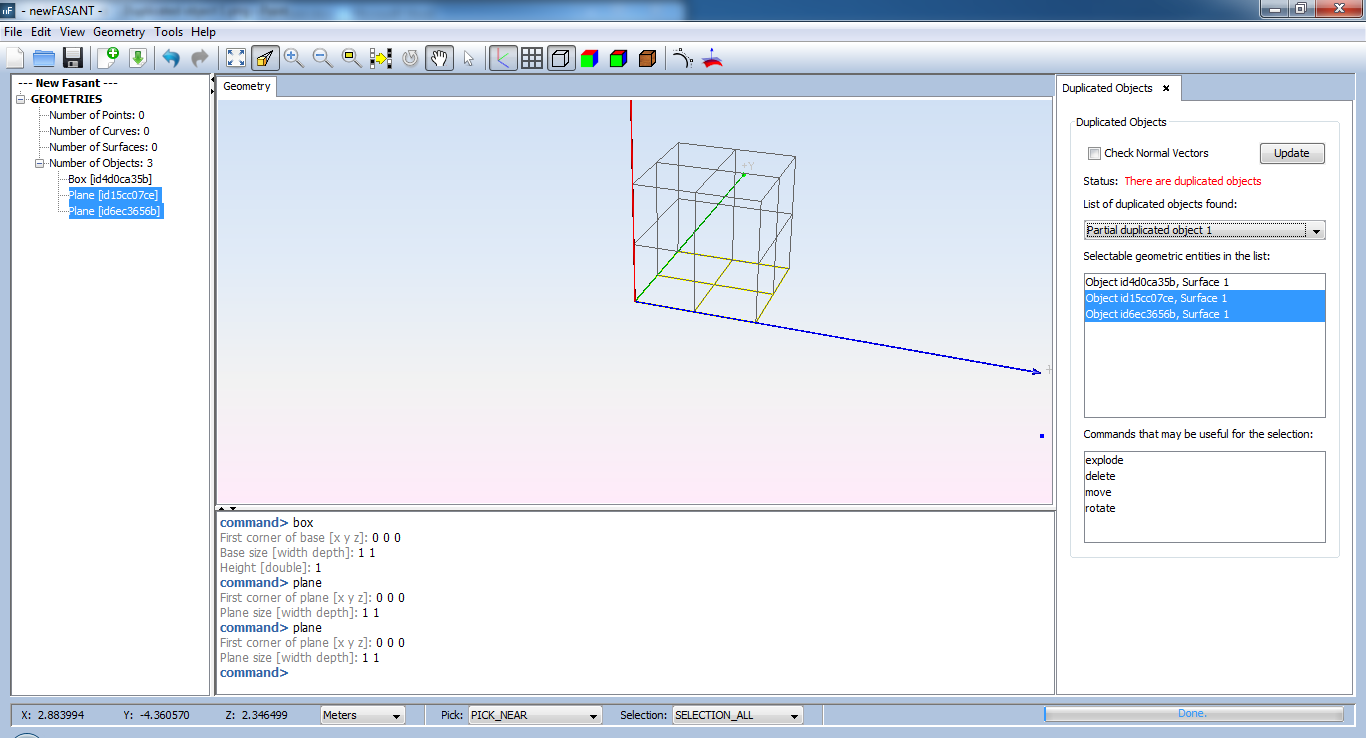
Task: Click the Zoom Out magnifier icon
Action: tap(322, 58)
